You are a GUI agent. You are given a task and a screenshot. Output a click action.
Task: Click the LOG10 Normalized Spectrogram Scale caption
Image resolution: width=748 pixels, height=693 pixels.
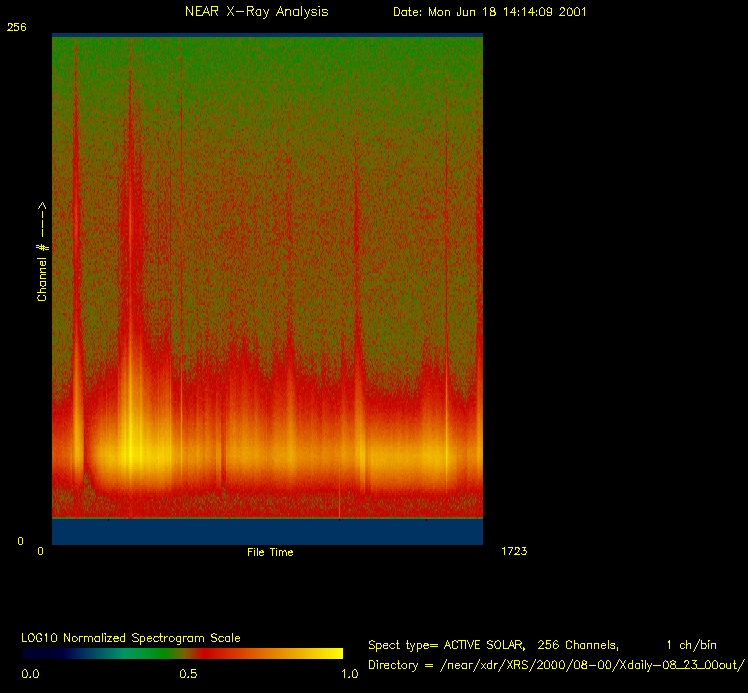tap(131, 638)
